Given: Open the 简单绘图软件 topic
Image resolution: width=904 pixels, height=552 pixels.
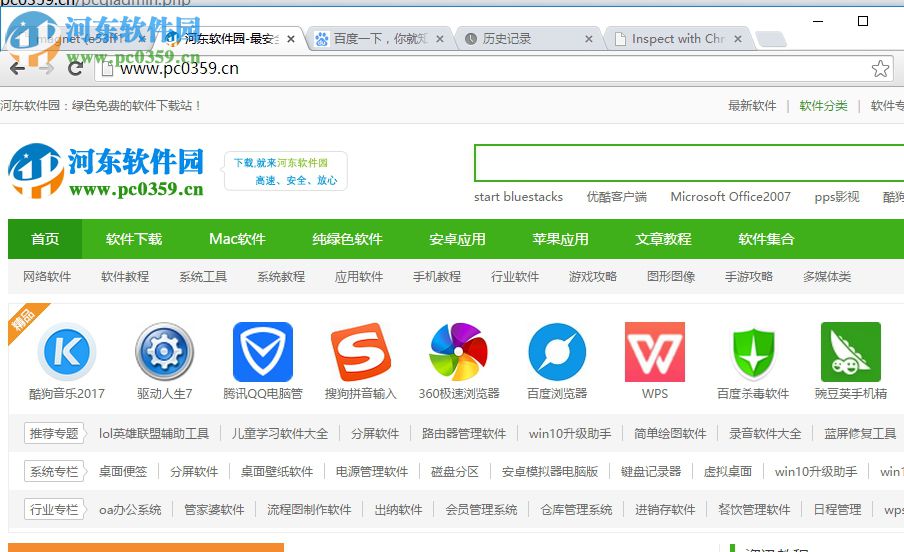Looking at the screenshot, I should click(x=670, y=433).
